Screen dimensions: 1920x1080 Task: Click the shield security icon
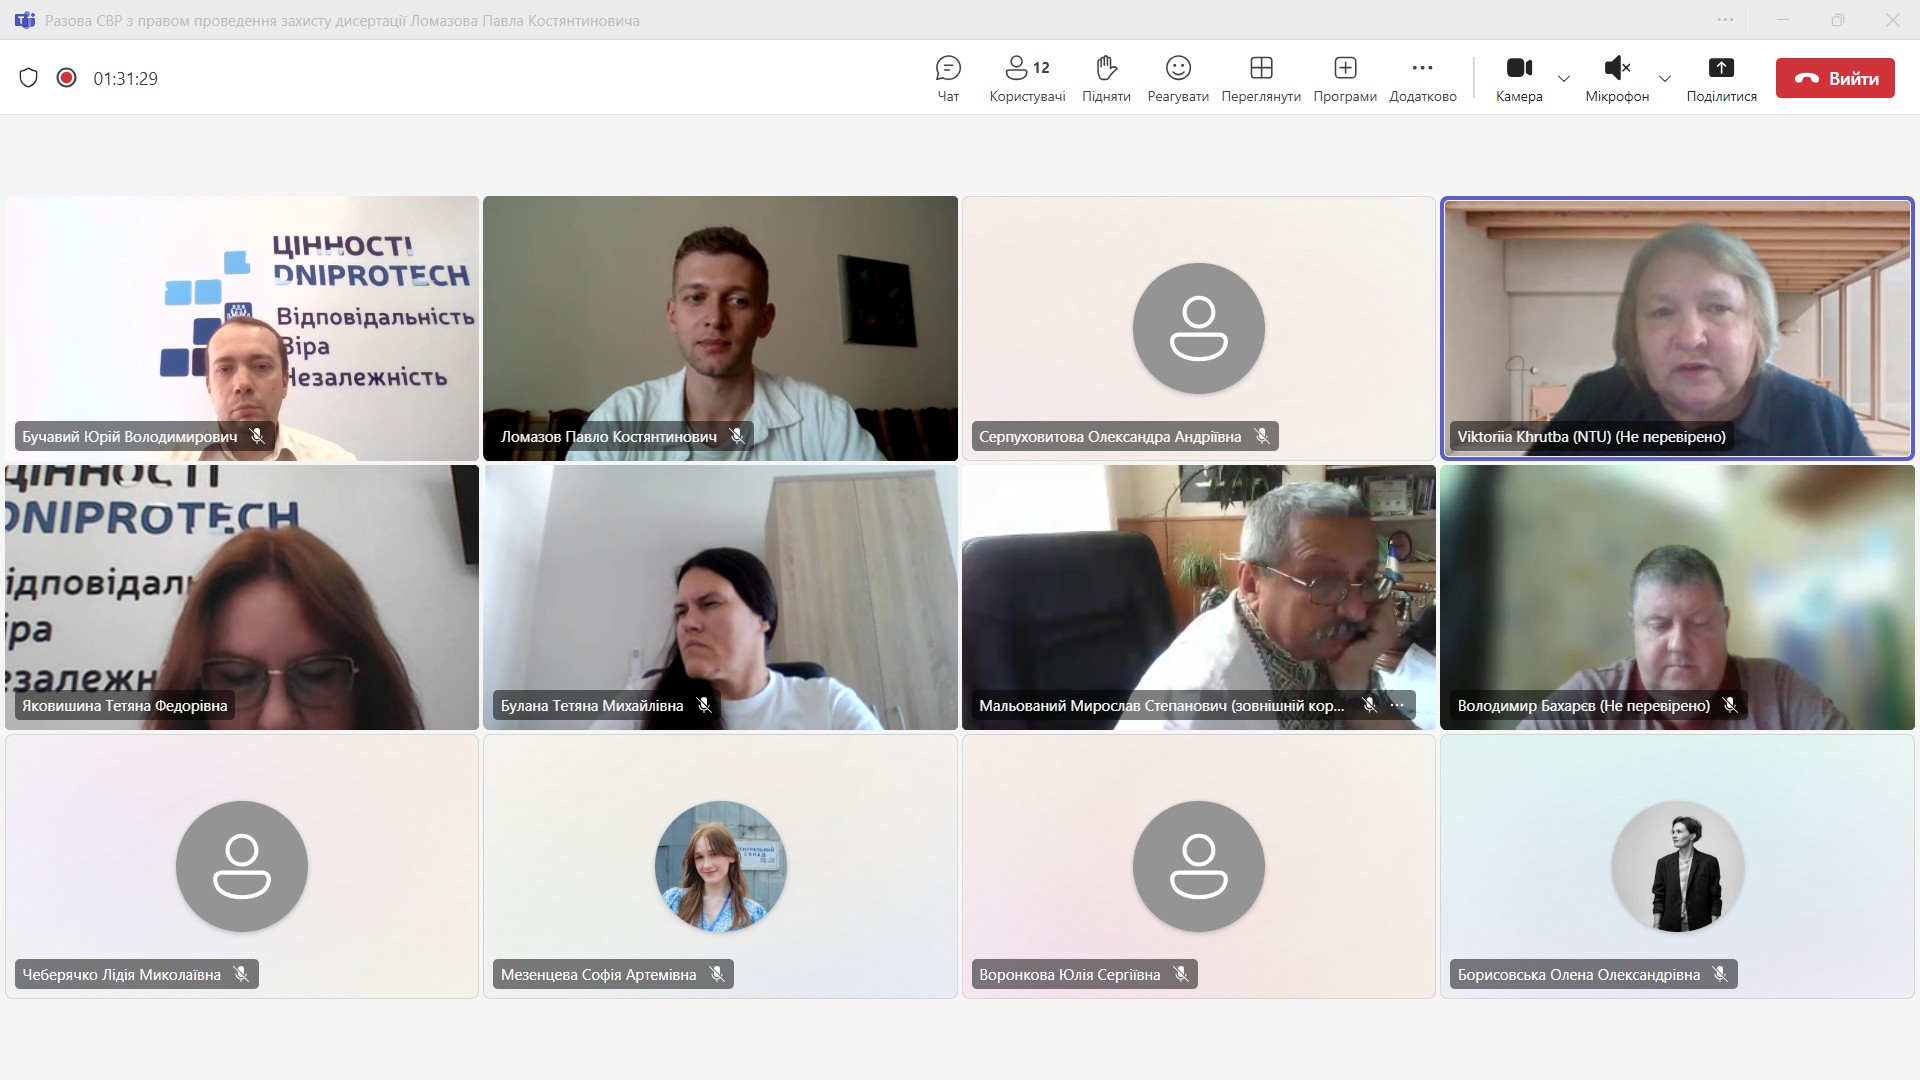coord(29,78)
